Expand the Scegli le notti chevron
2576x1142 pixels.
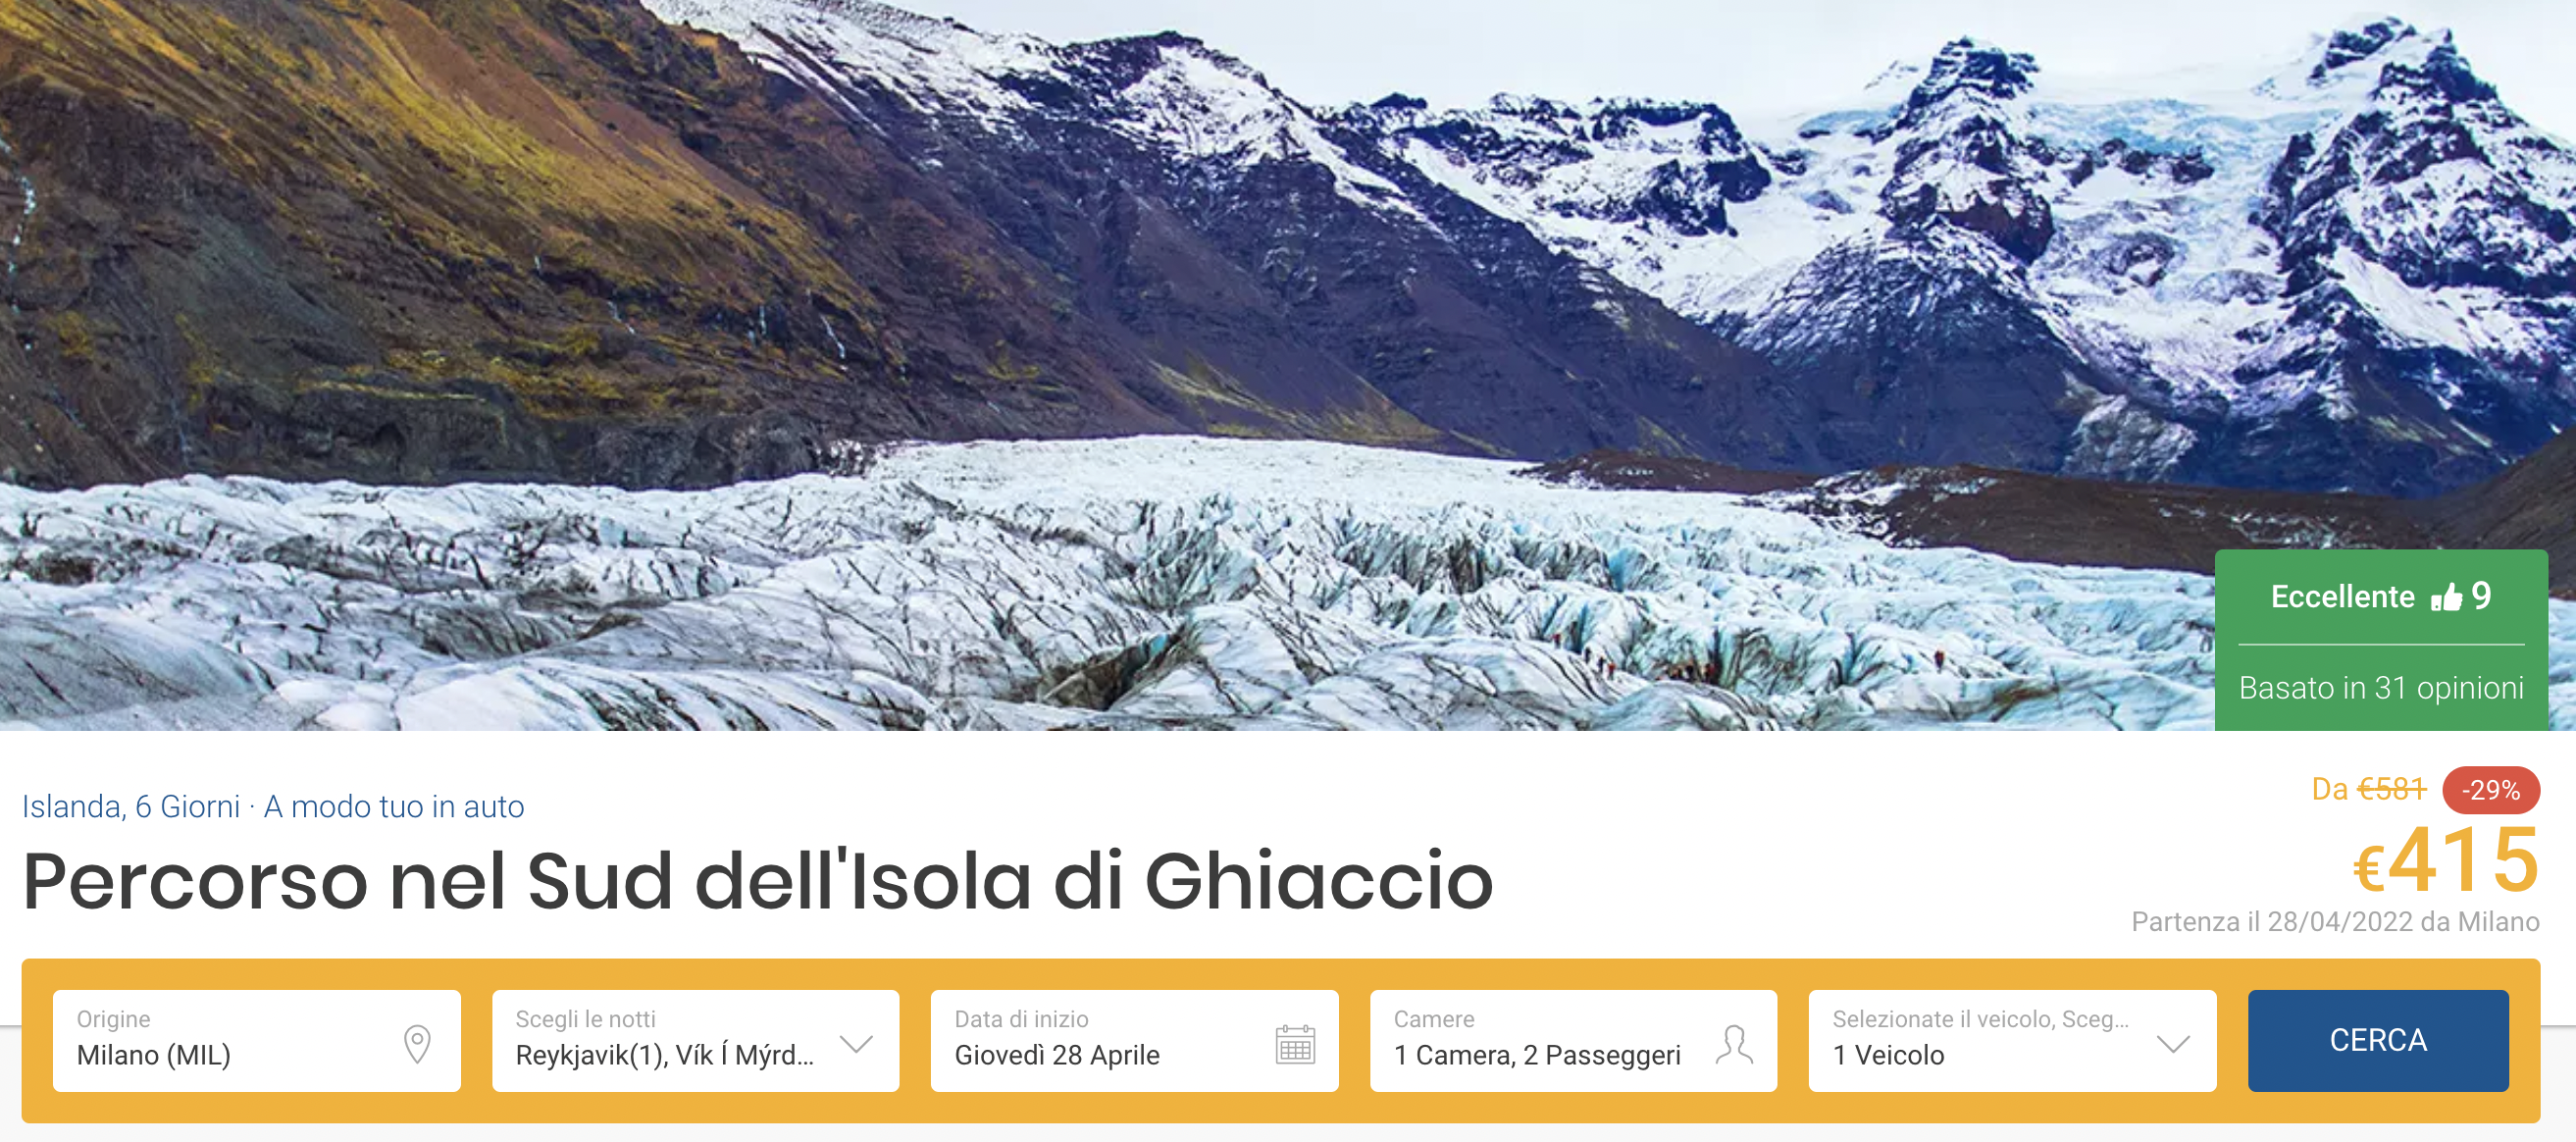[856, 1043]
